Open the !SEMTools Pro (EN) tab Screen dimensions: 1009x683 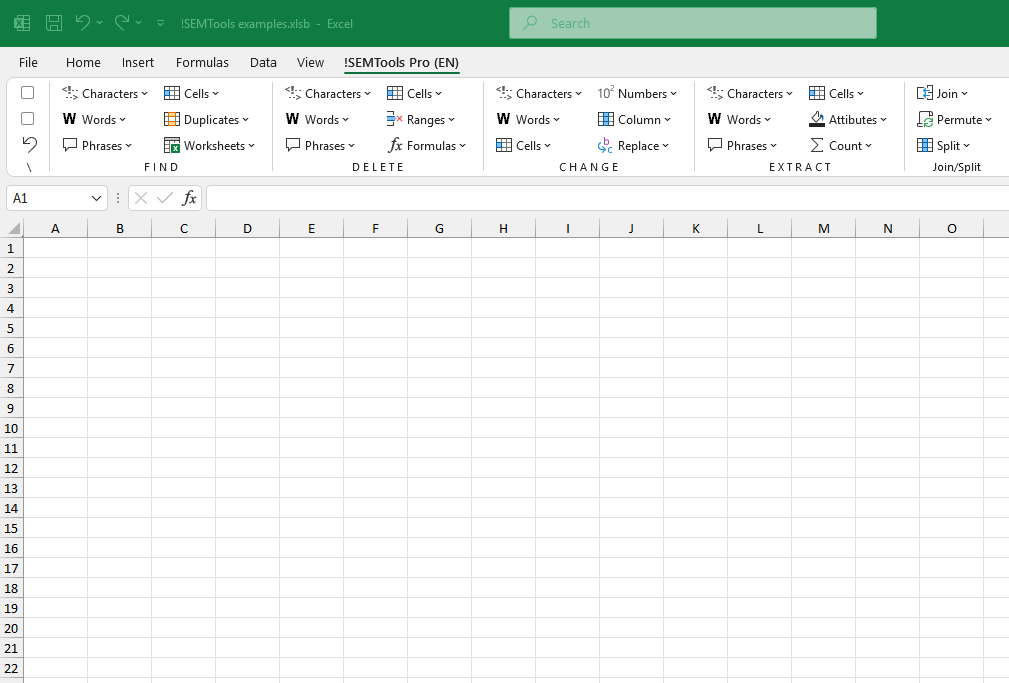[x=401, y=62]
